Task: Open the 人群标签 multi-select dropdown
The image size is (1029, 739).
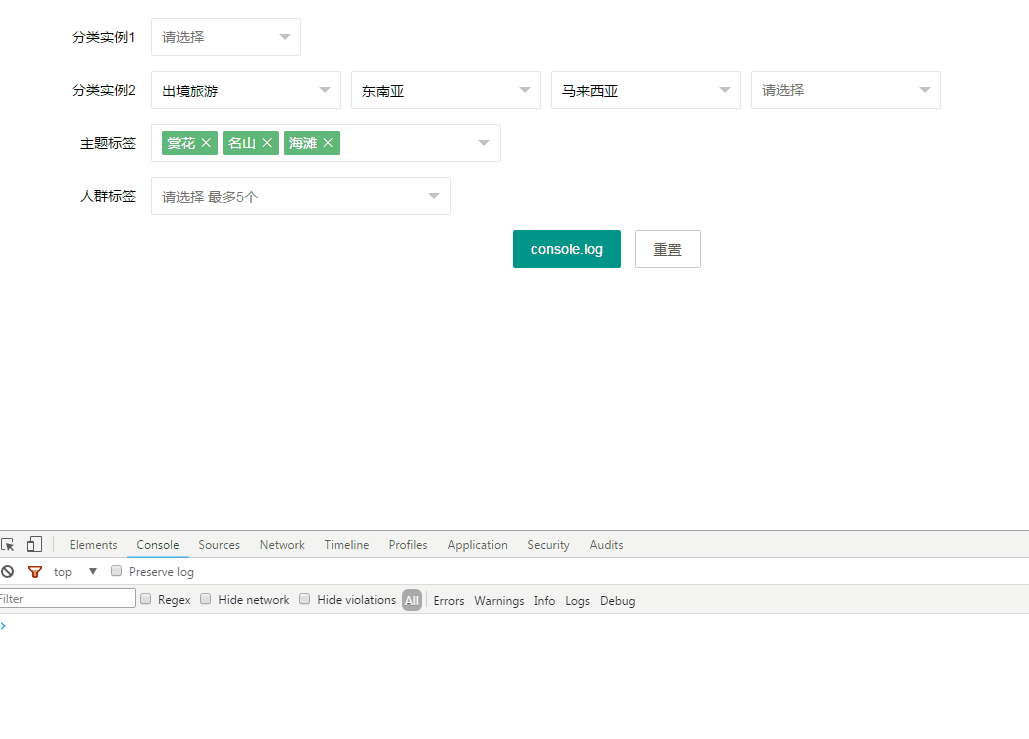Action: [300, 196]
